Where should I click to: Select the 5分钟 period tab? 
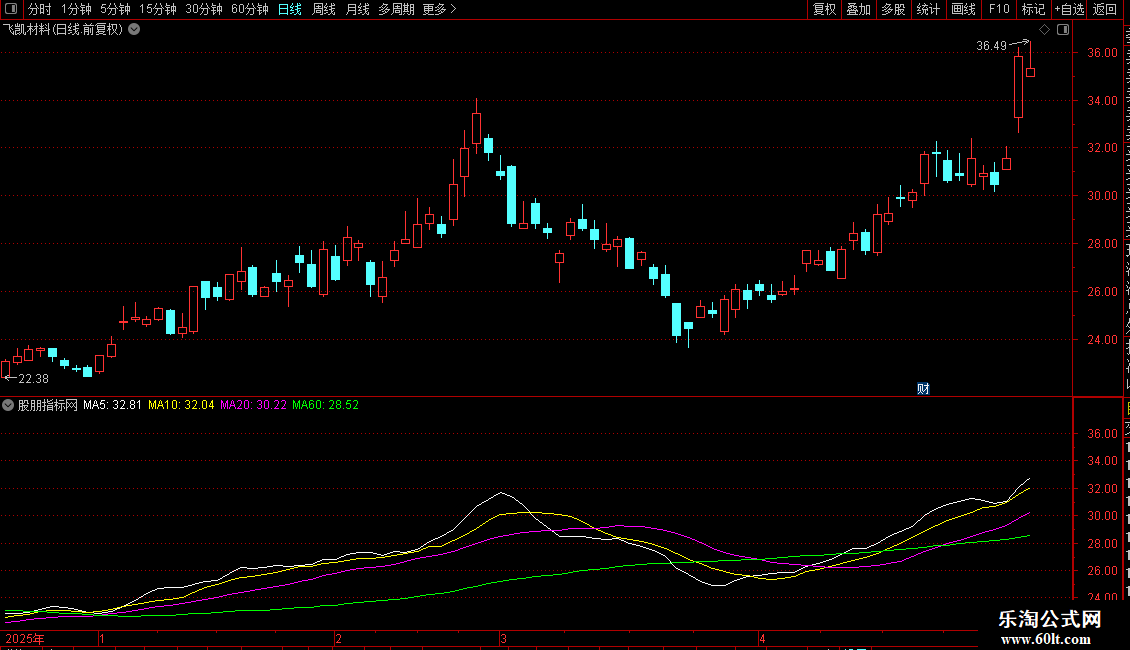[115, 9]
